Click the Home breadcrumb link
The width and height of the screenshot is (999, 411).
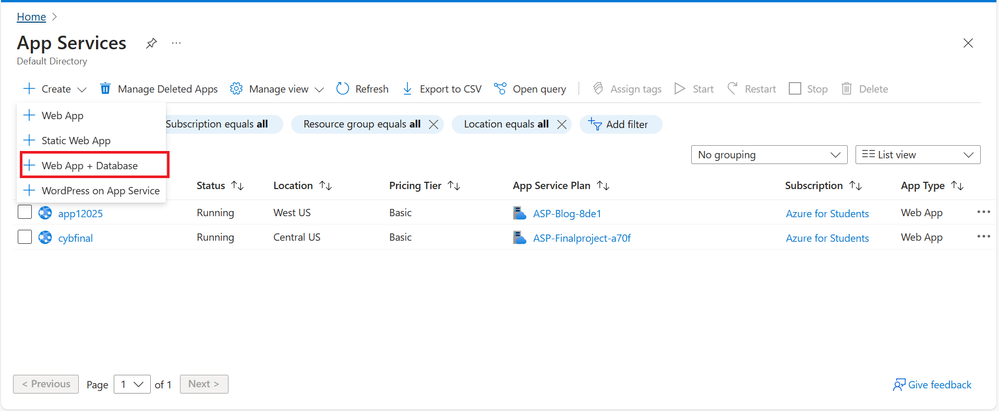[x=31, y=17]
